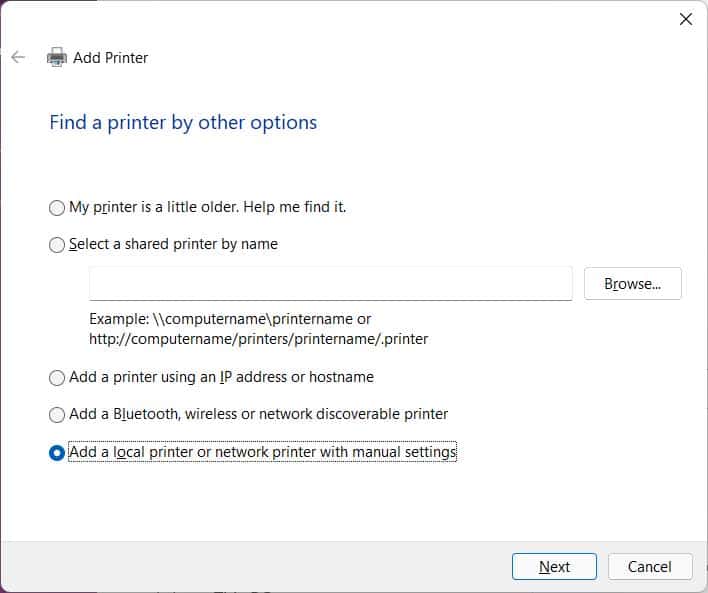Close the Add Printer dialog

686,19
